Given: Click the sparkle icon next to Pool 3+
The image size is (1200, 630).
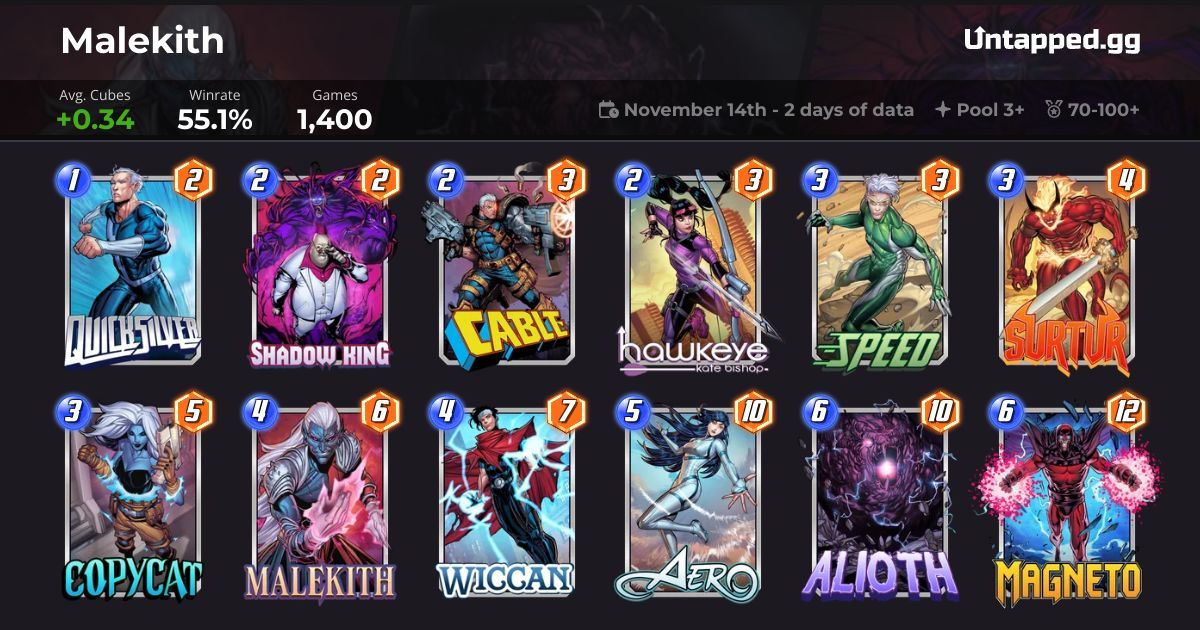Looking at the screenshot, I should 942,110.
